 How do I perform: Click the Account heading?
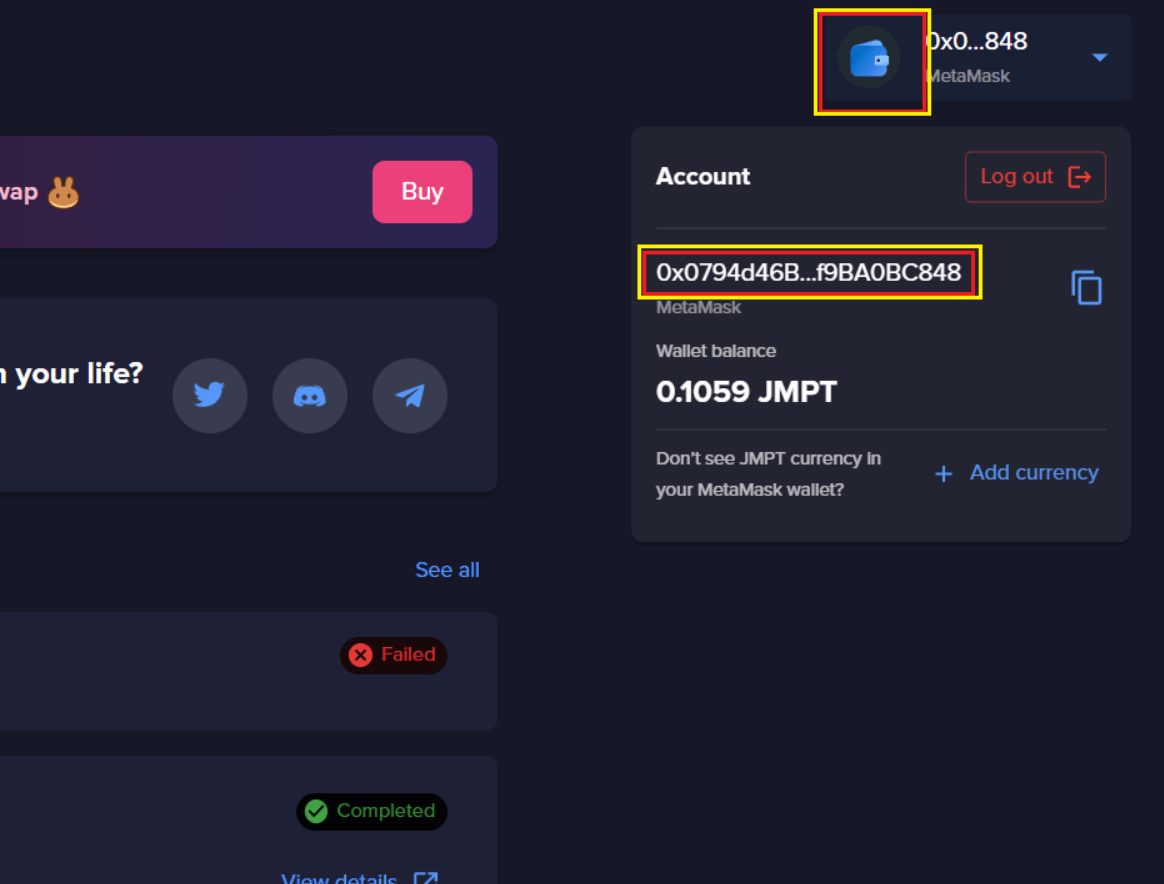[x=703, y=177]
